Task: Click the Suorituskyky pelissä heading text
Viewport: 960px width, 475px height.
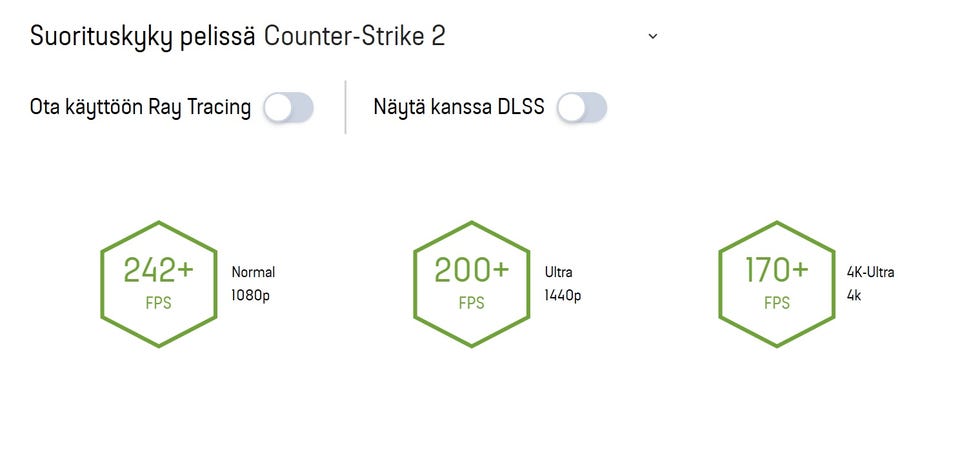Action: tap(144, 37)
